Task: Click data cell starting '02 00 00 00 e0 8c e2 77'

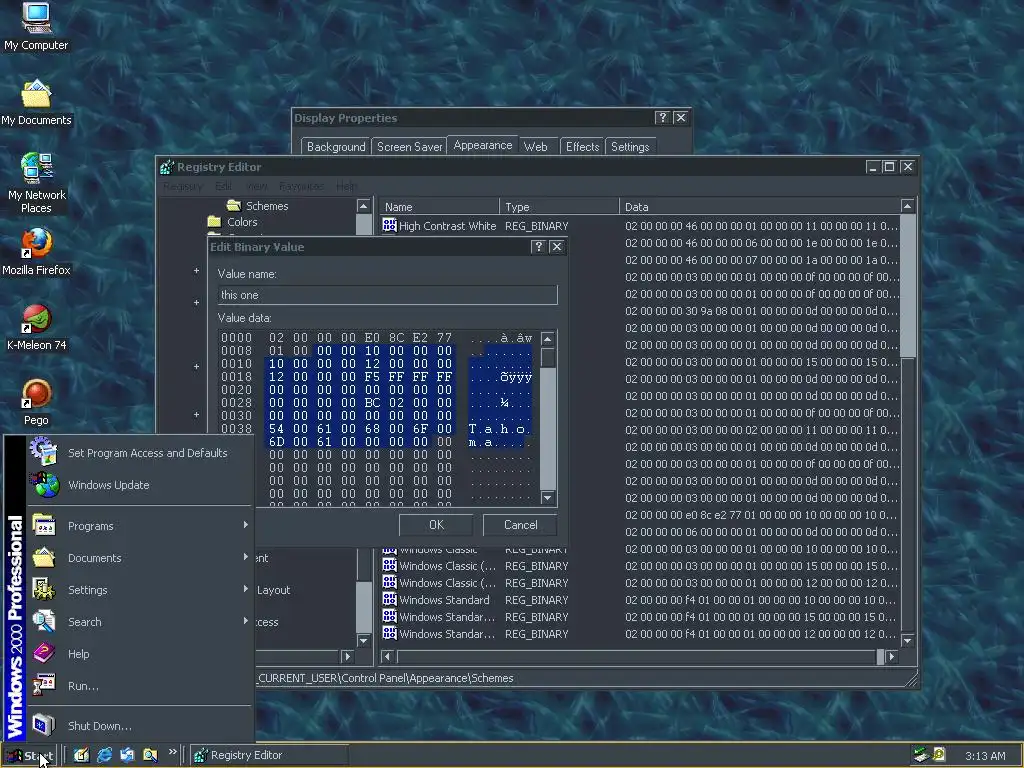Action: click(761, 515)
